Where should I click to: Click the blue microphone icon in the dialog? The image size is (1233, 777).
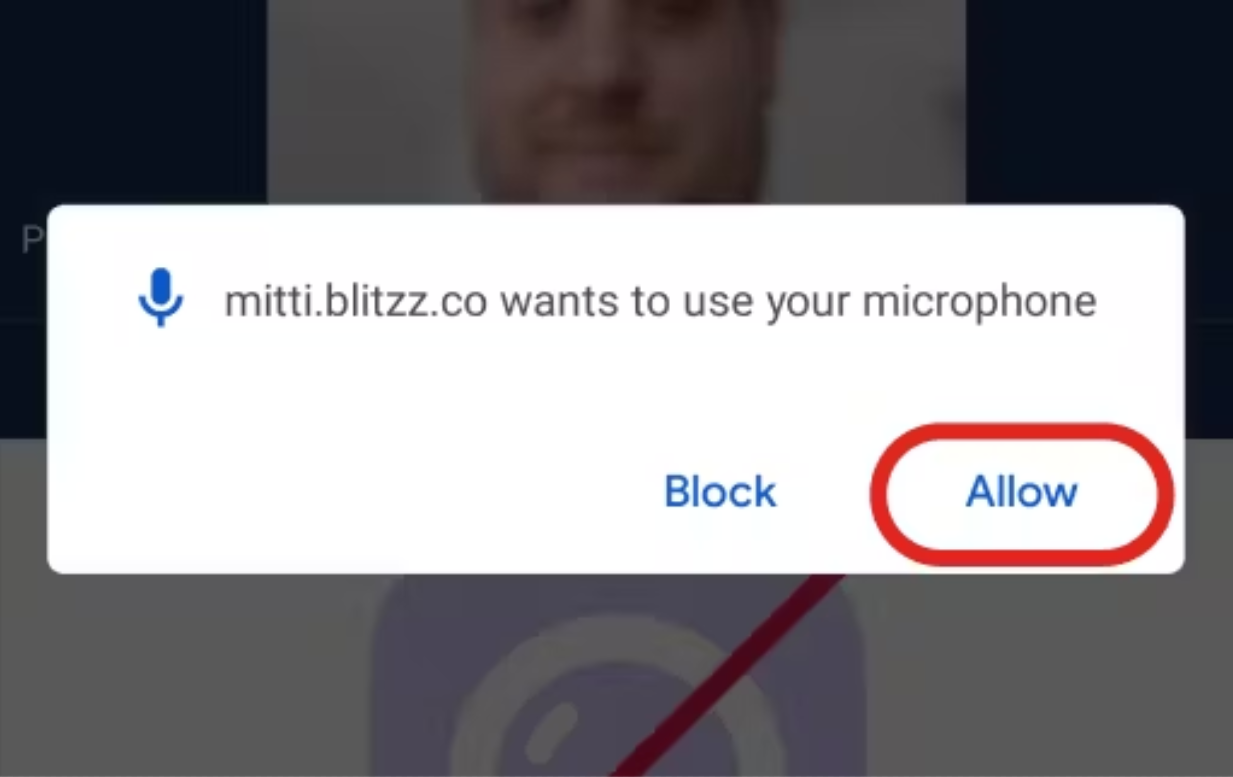[x=160, y=298]
